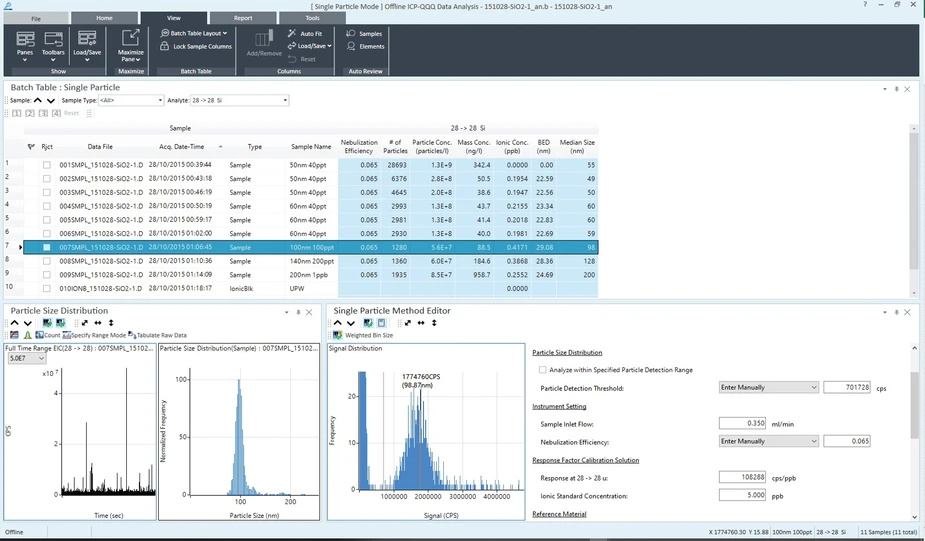The height and width of the screenshot is (541, 925).
Task: Open Nebulization Efficiency mode dropdown
Action: point(769,441)
